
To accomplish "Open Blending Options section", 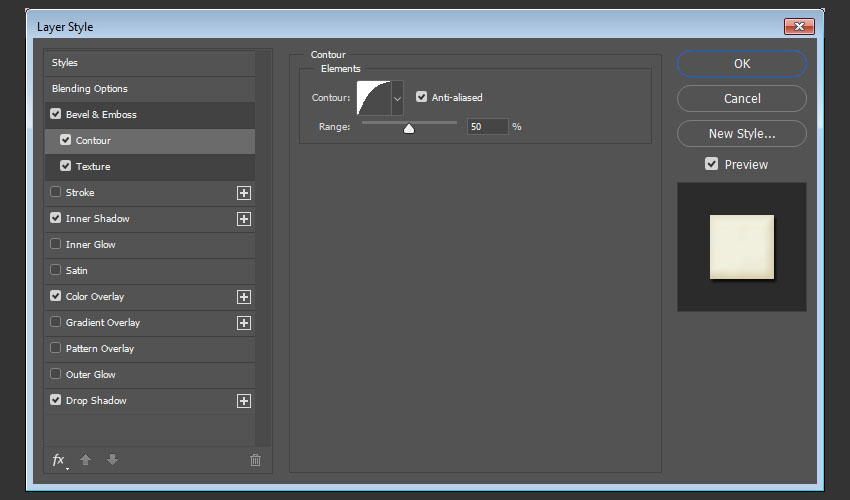I will [x=90, y=89].
